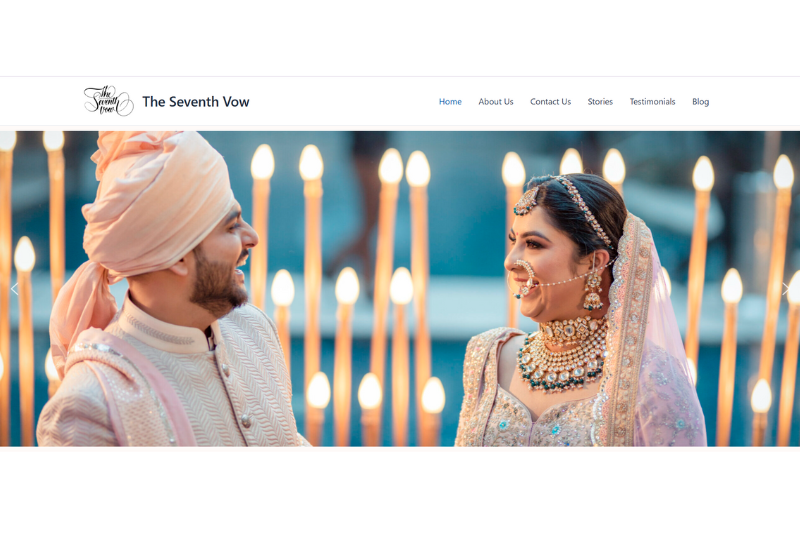Advance slider with right chevron arrow
800x535 pixels.
[786, 289]
